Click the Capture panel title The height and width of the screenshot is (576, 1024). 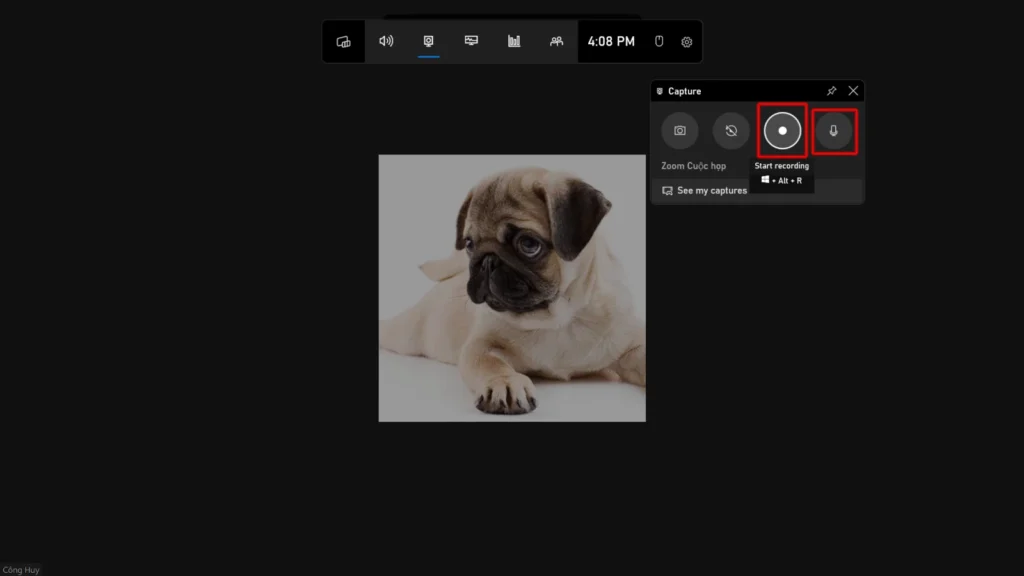[x=684, y=91]
